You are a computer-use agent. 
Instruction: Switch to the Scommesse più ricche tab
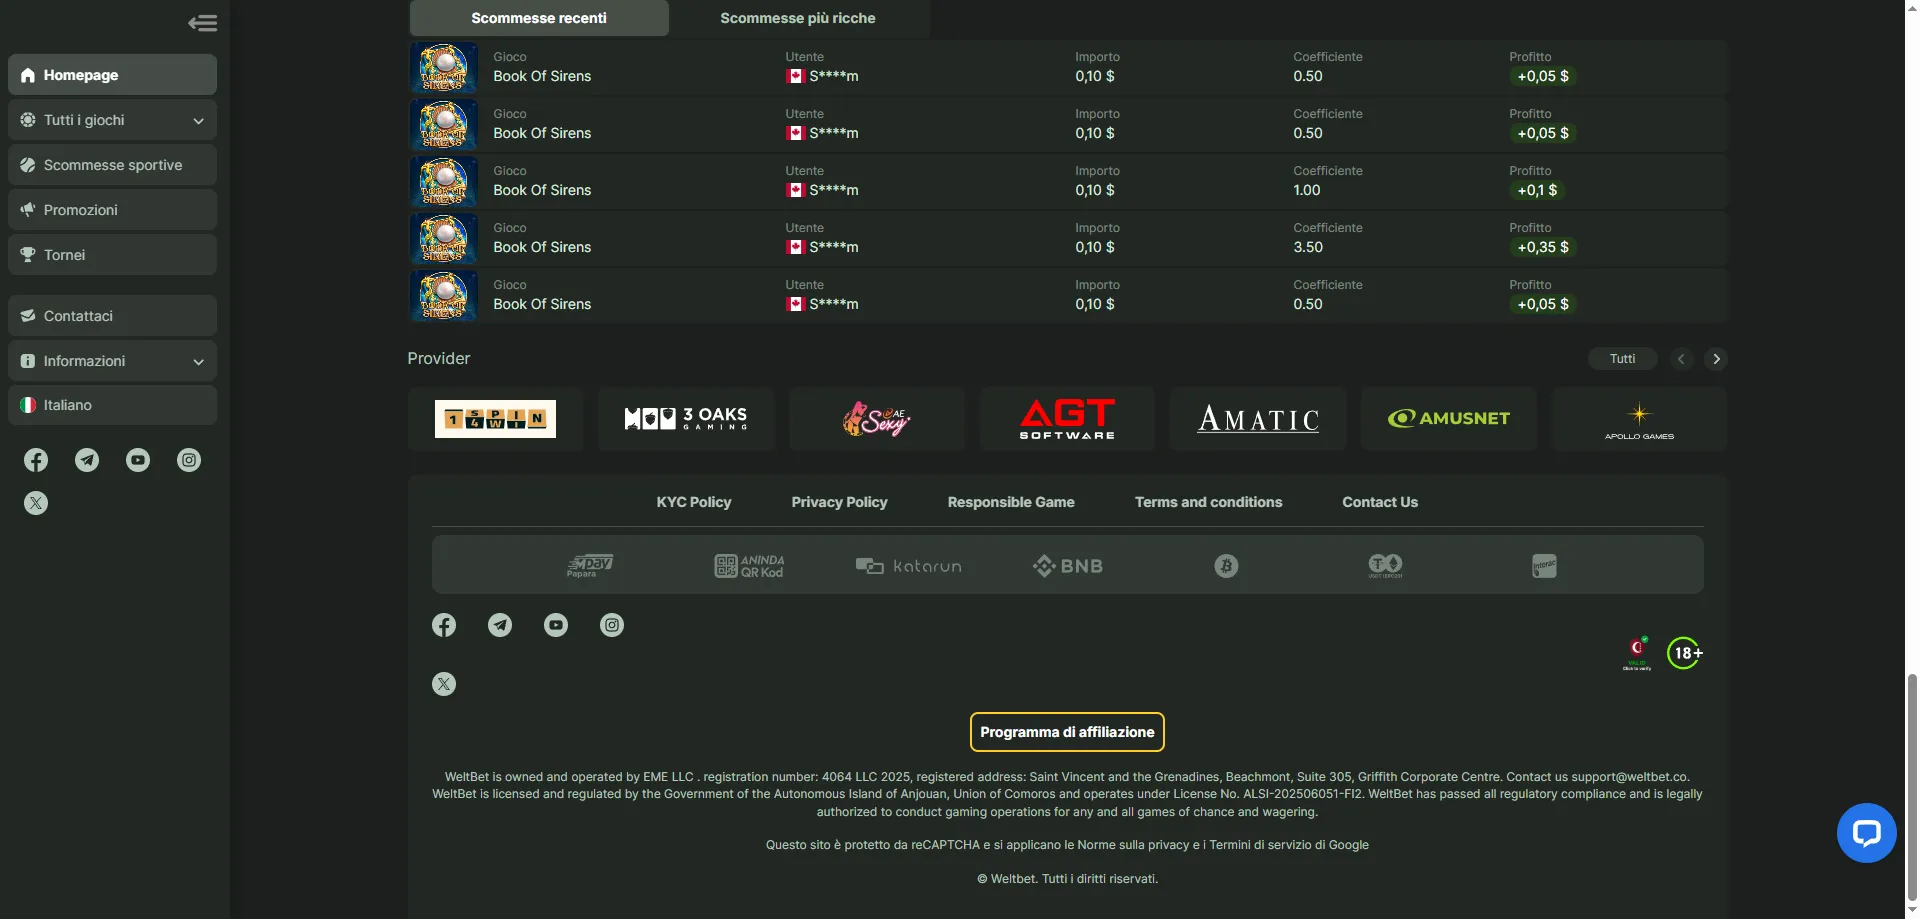point(798,18)
